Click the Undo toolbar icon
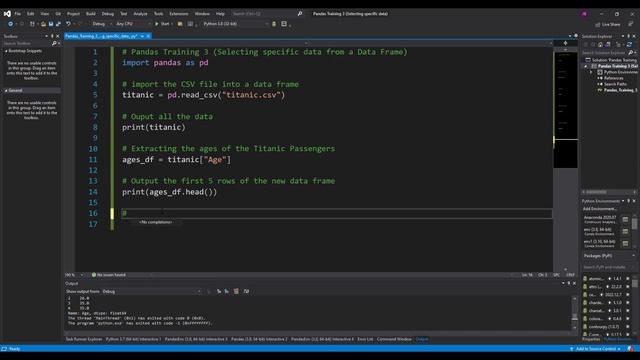 68,24
